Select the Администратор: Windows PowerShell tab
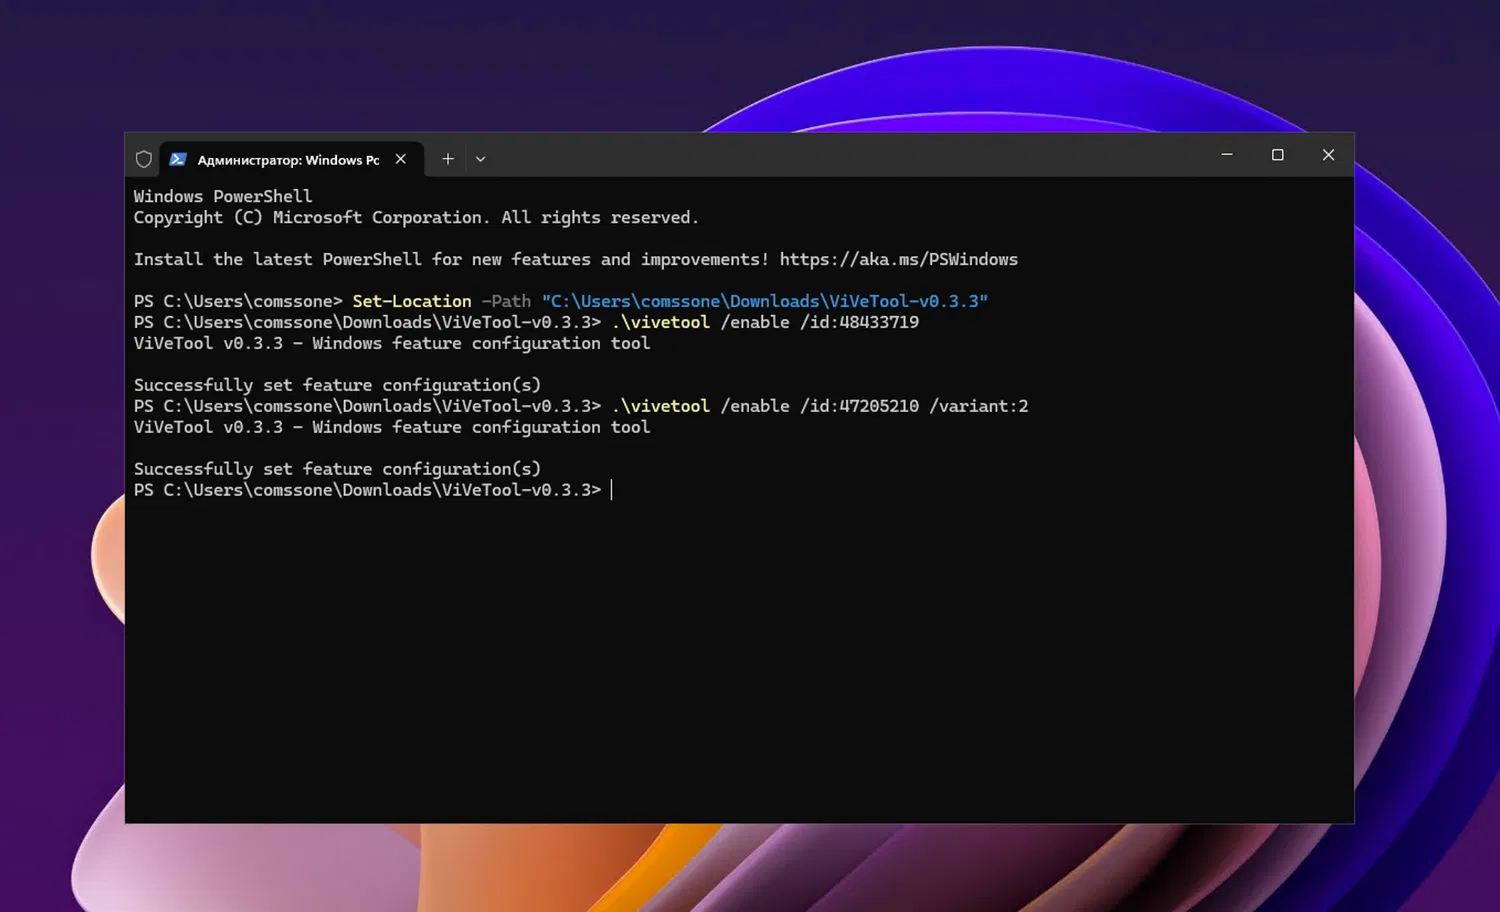The image size is (1500, 912). [292, 159]
